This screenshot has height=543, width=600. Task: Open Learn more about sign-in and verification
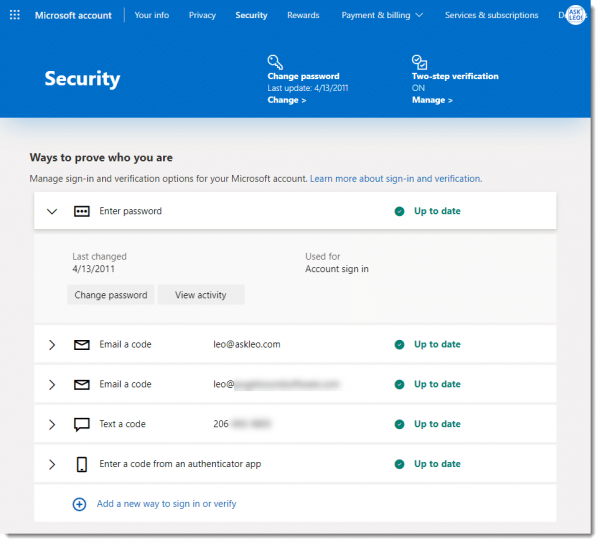coord(396,179)
